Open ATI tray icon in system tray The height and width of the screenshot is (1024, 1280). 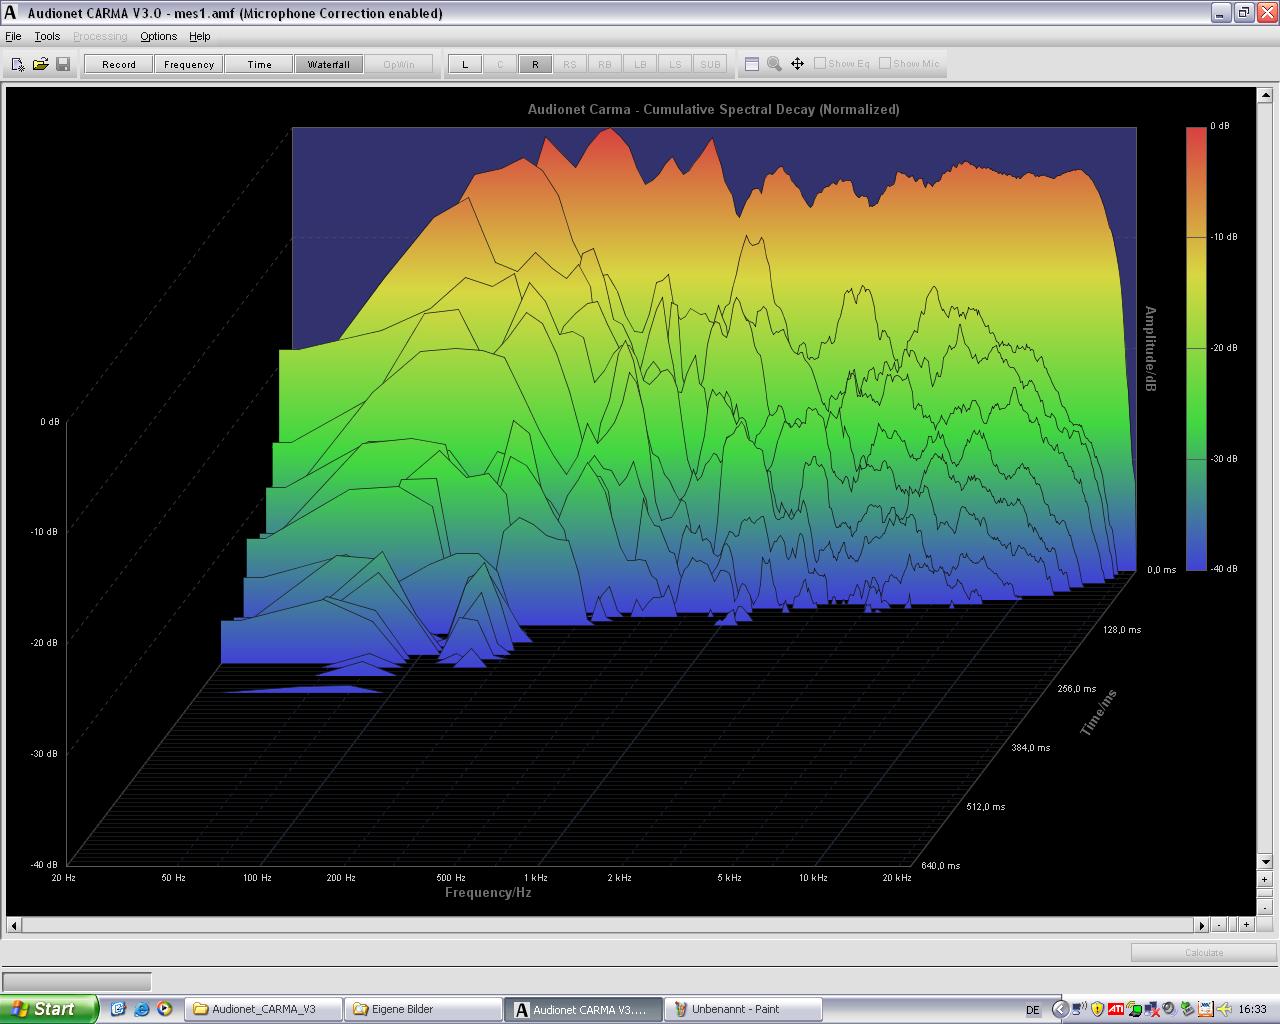pyautogui.click(x=1115, y=1009)
